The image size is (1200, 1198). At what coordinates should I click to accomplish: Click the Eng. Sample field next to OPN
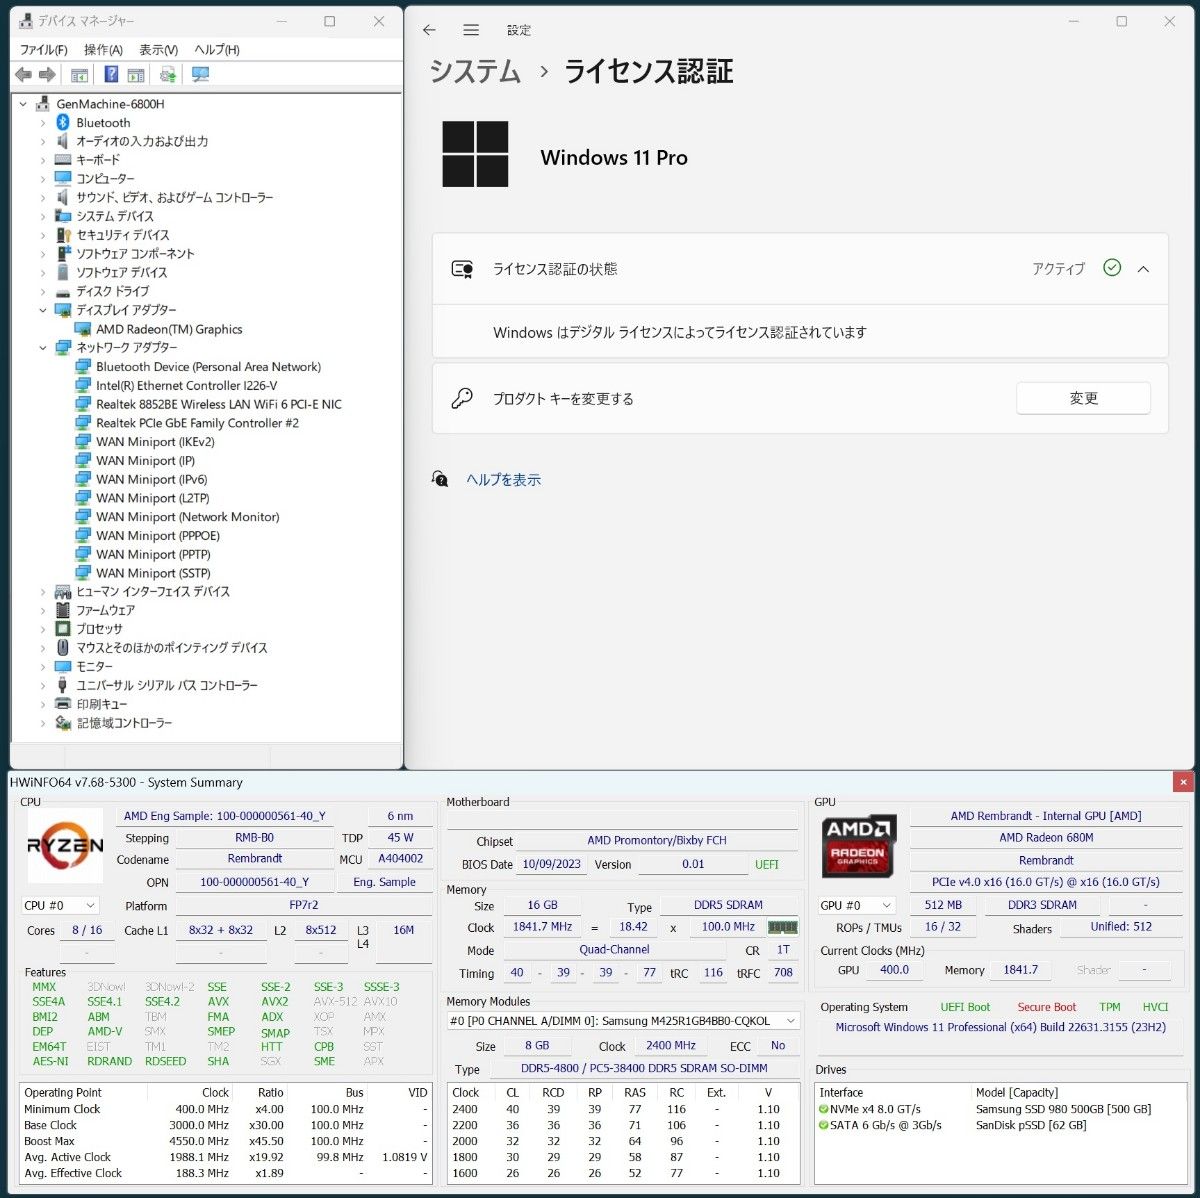click(x=384, y=882)
